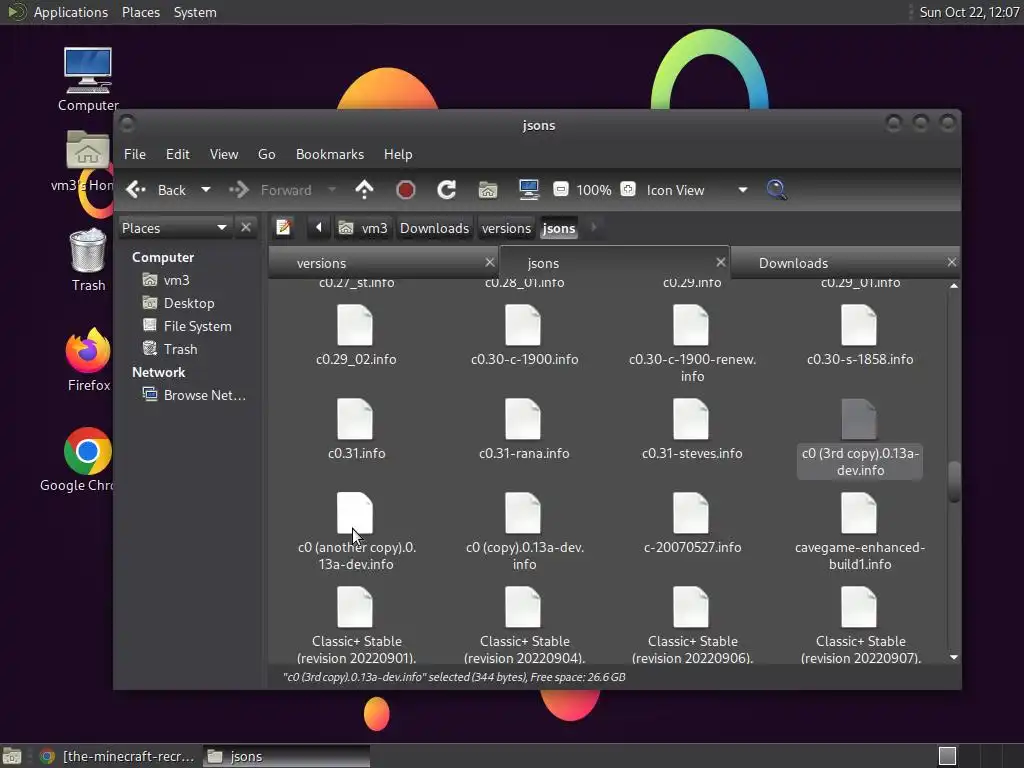Open the View menu
The image size is (1024, 768).
tap(224, 154)
